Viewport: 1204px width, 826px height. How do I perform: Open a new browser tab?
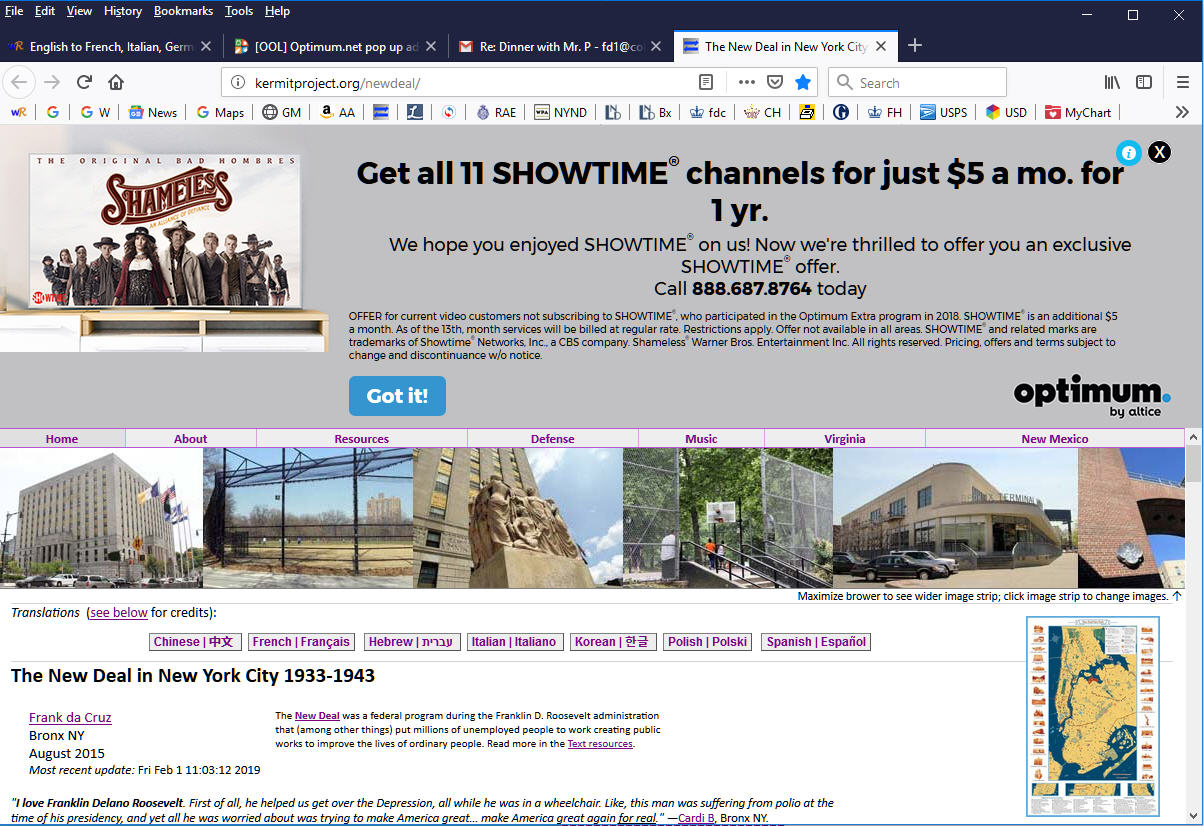(914, 46)
